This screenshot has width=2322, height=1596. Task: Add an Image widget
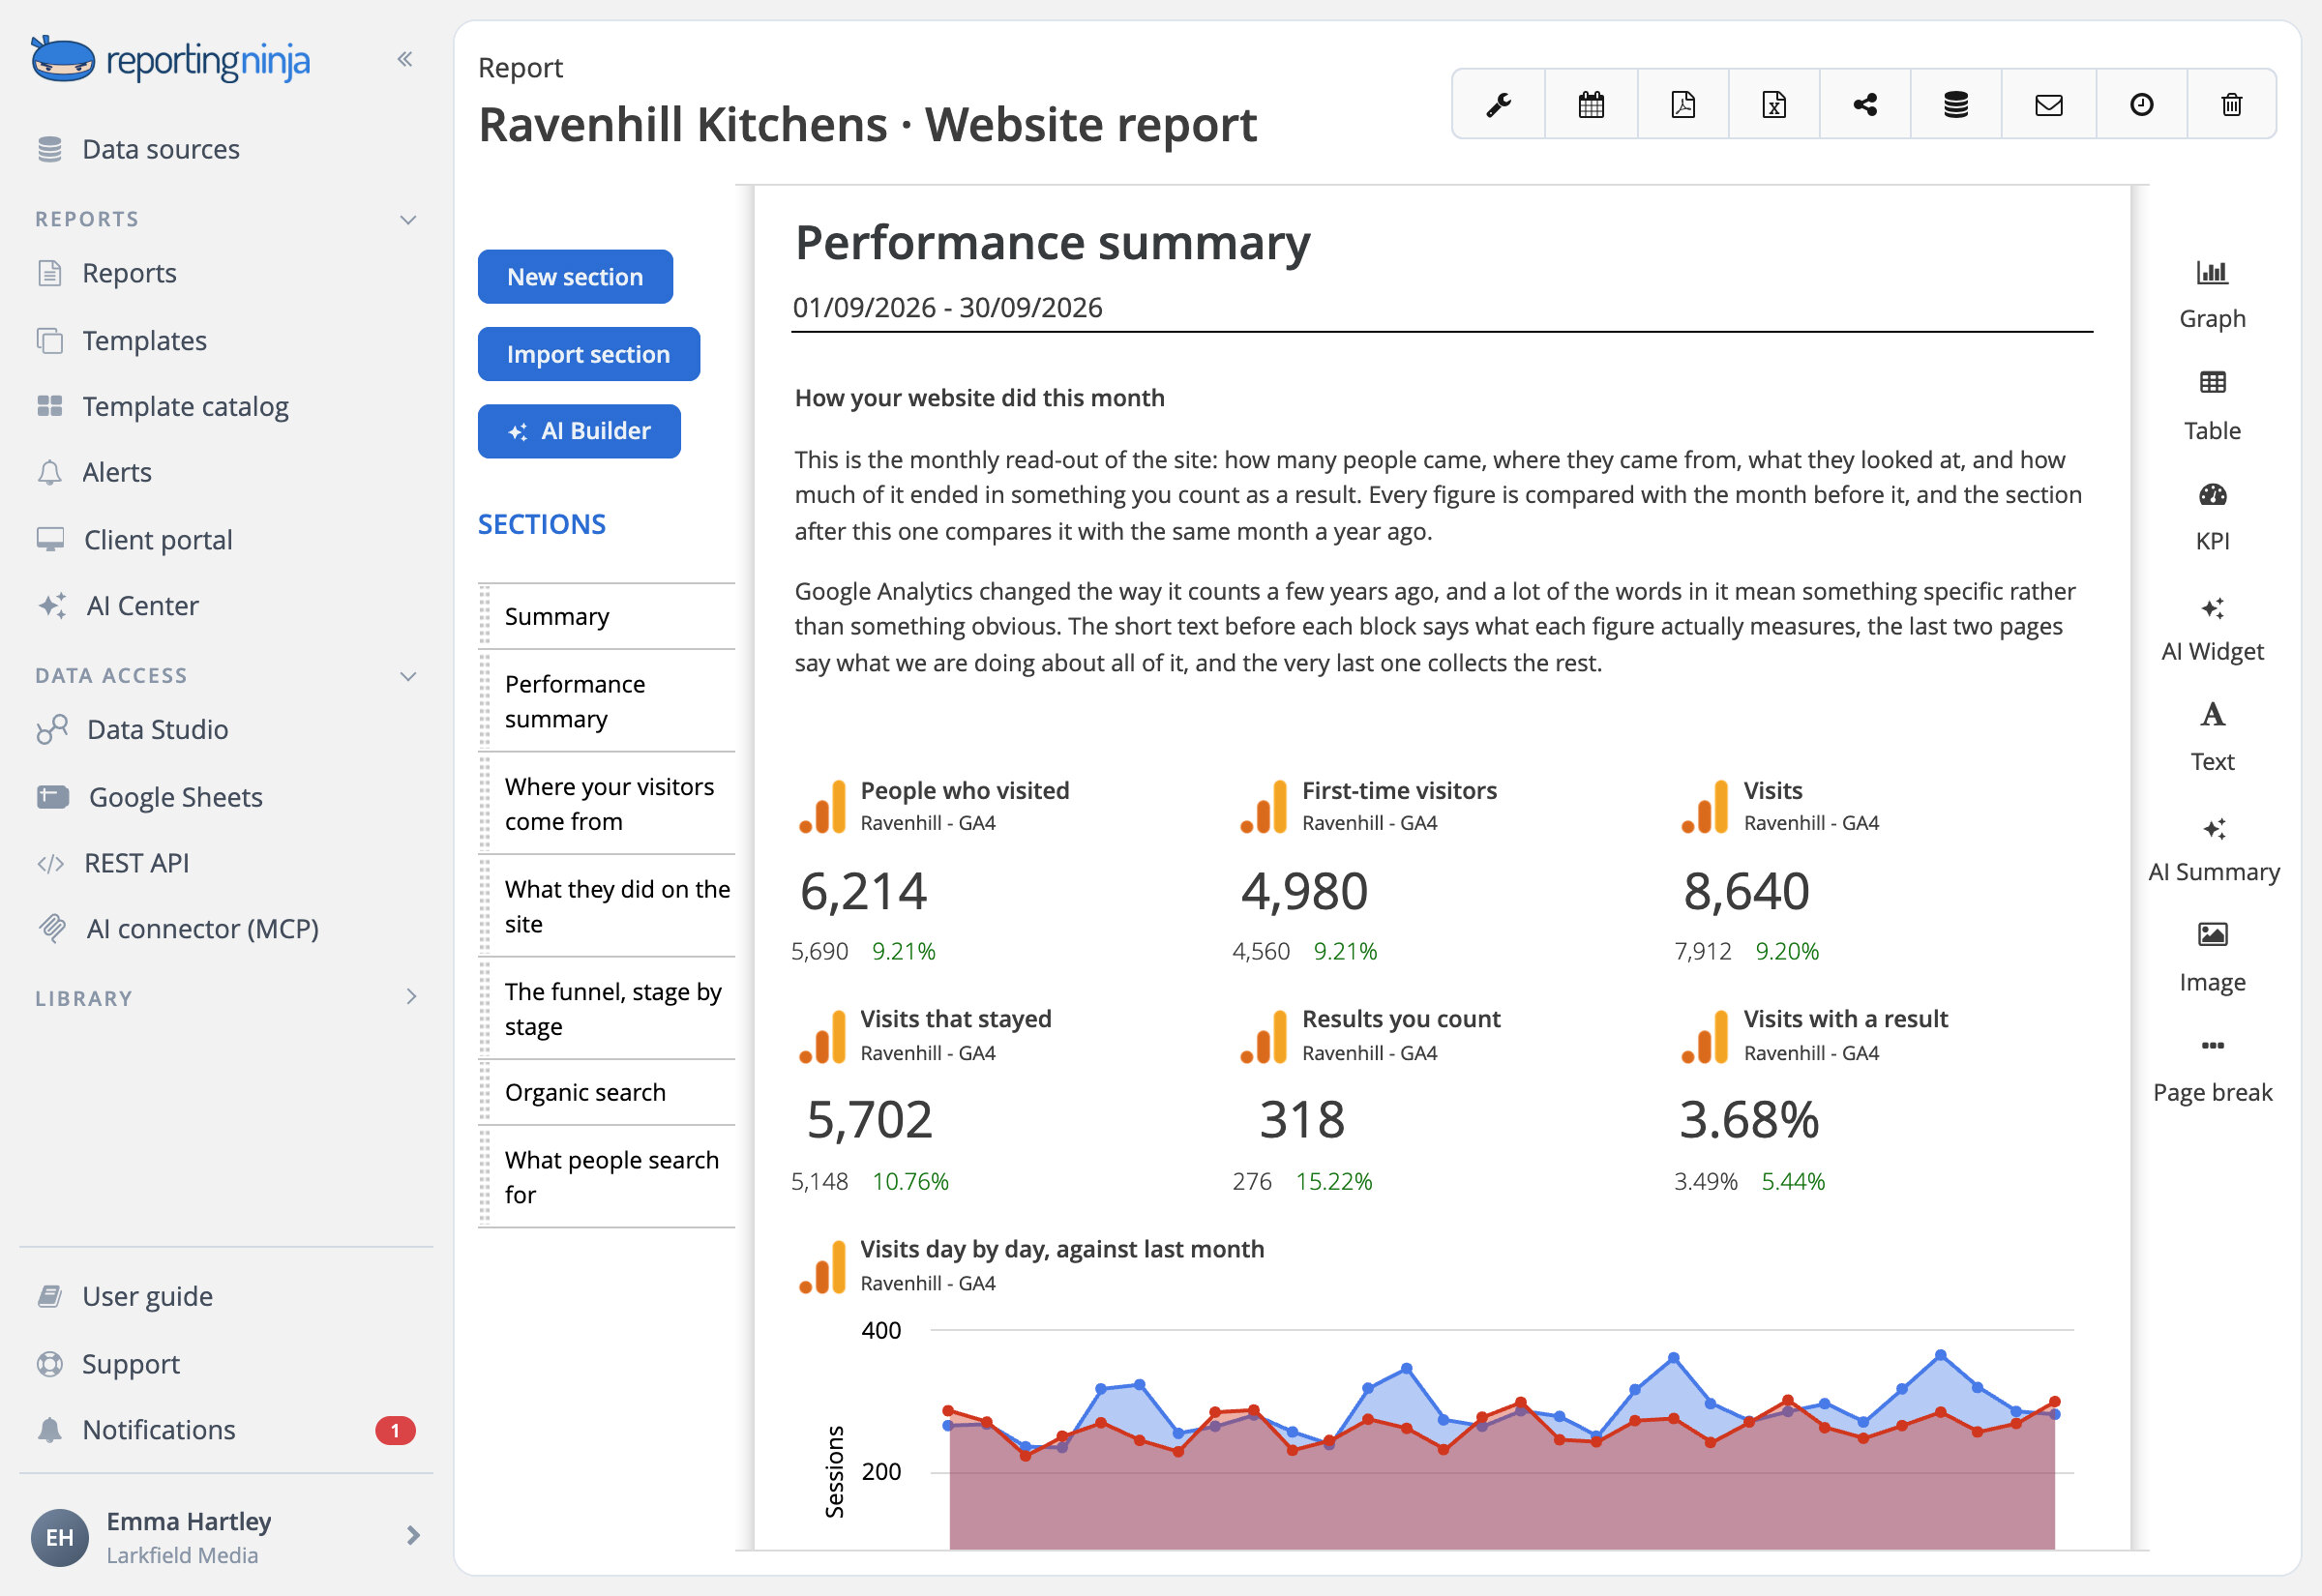point(2212,958)
